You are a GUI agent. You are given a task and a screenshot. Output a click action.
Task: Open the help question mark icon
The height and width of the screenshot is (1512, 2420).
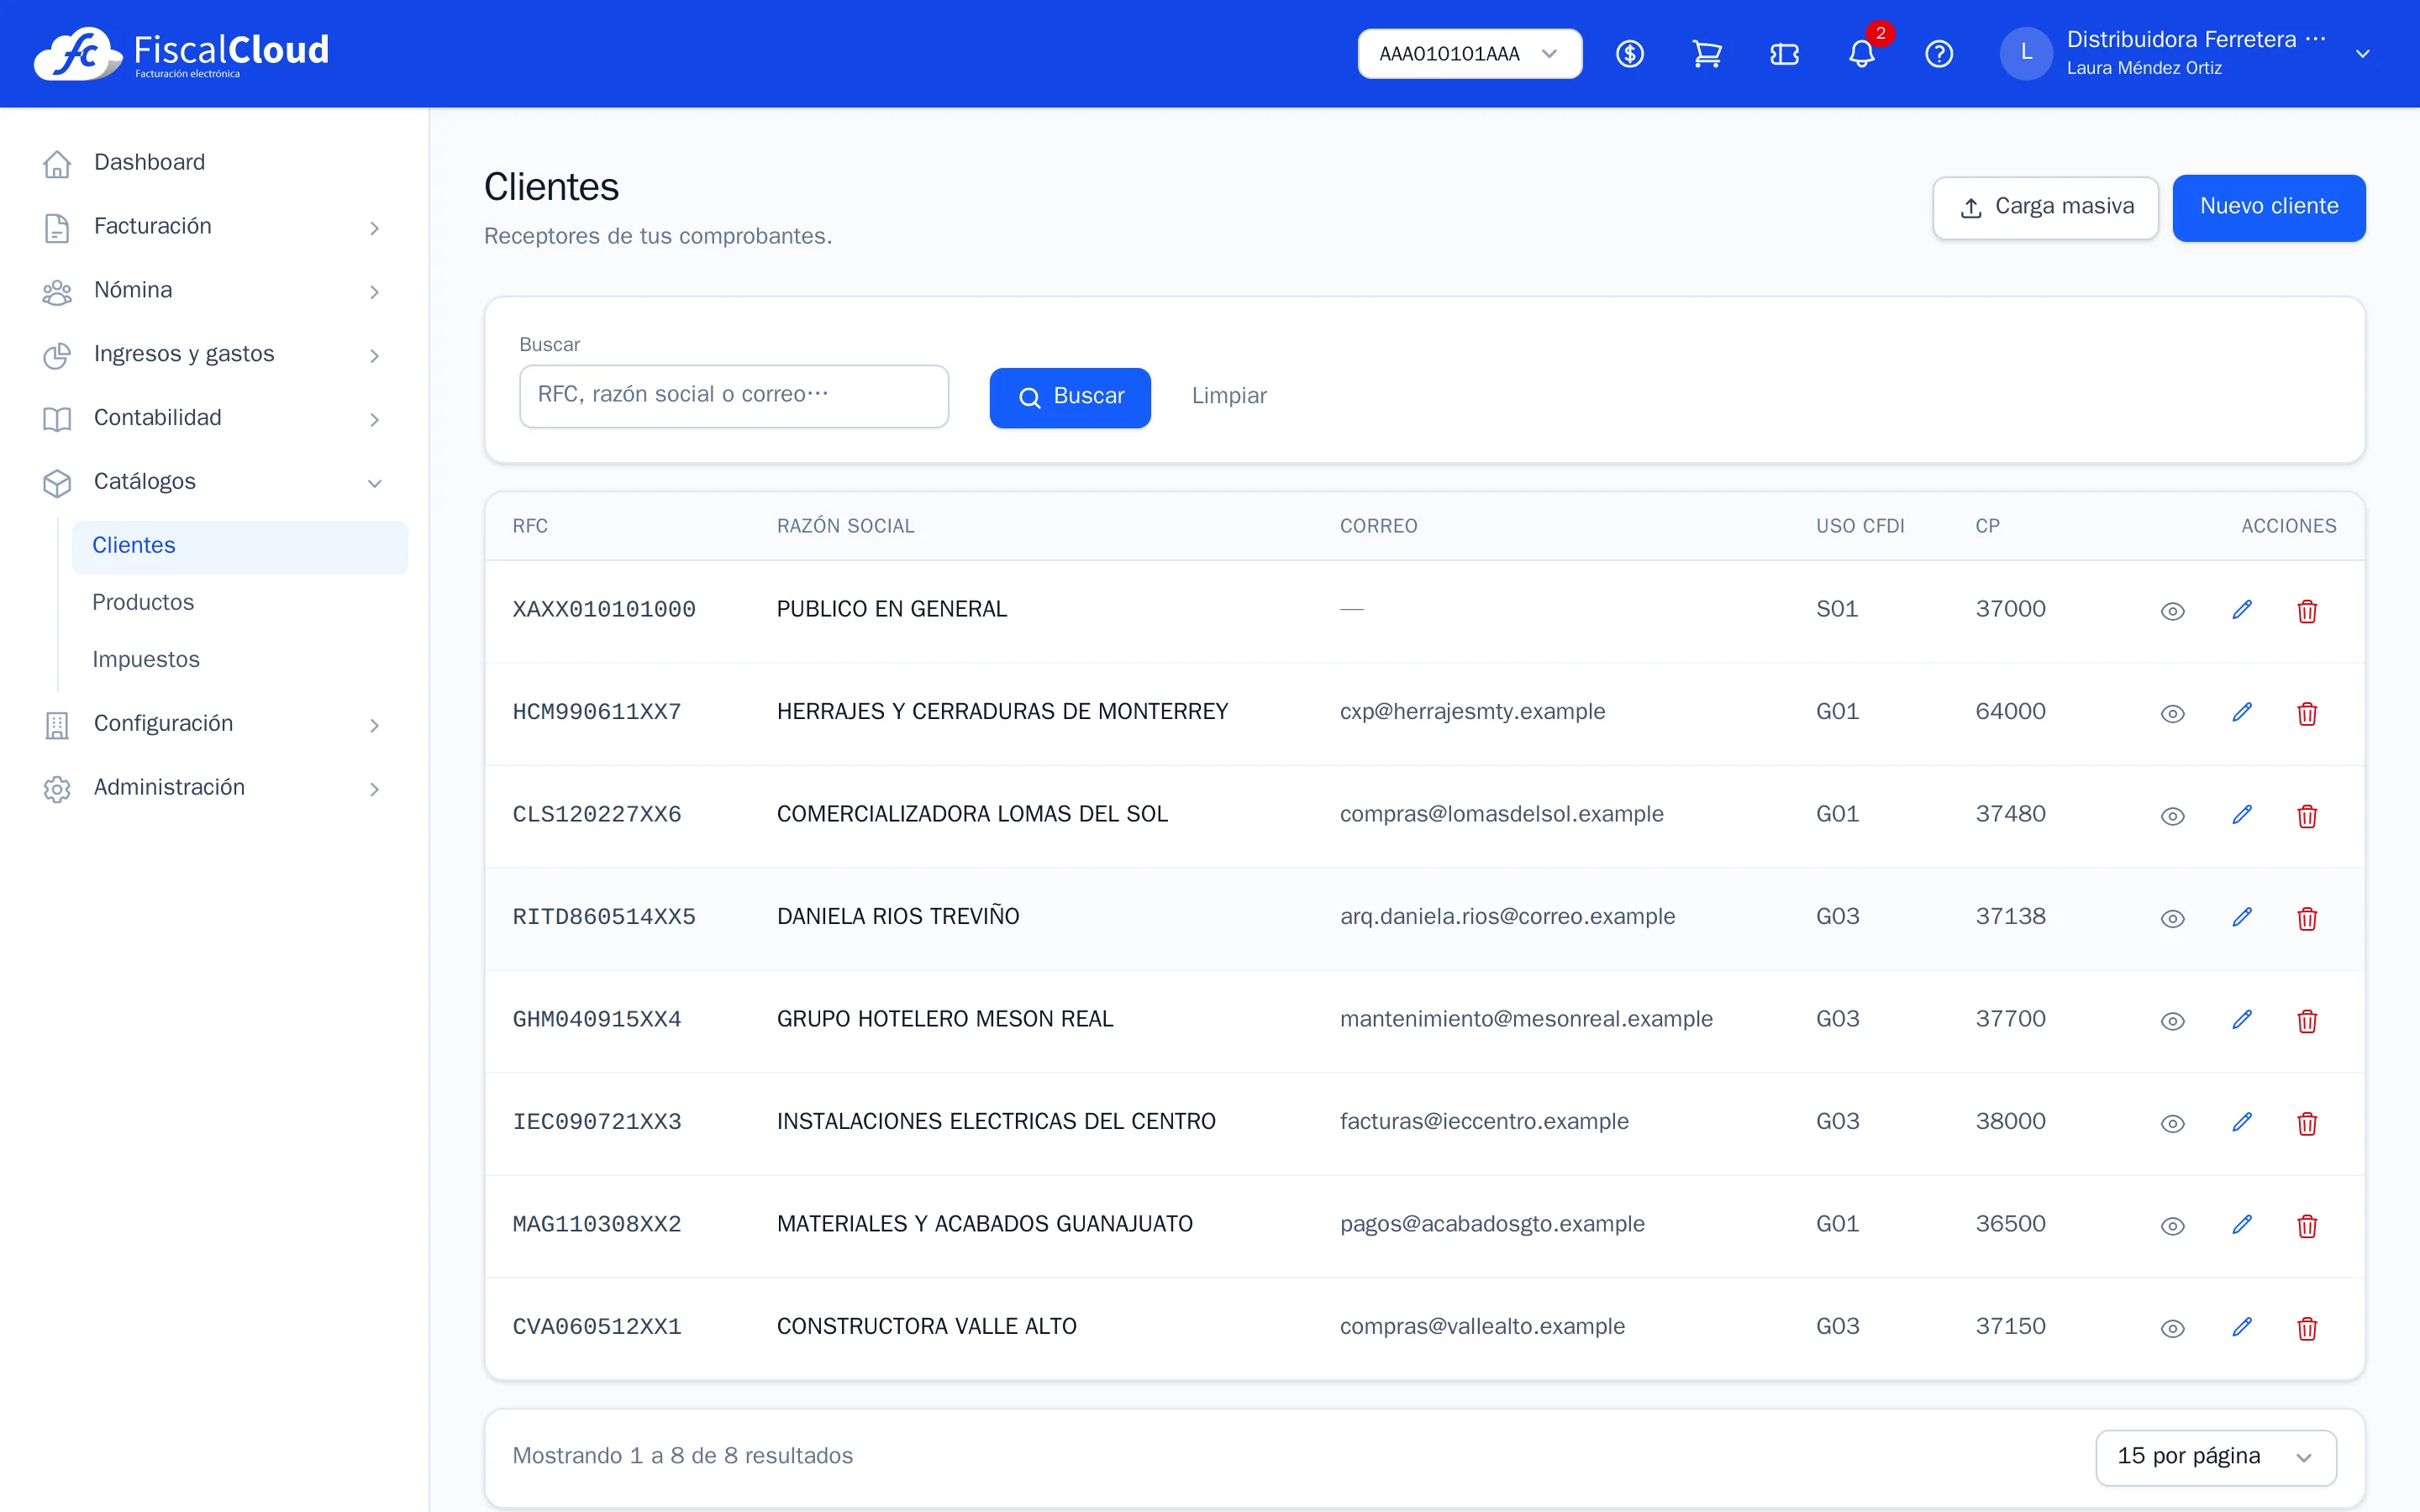click(x=1939, y=54)
